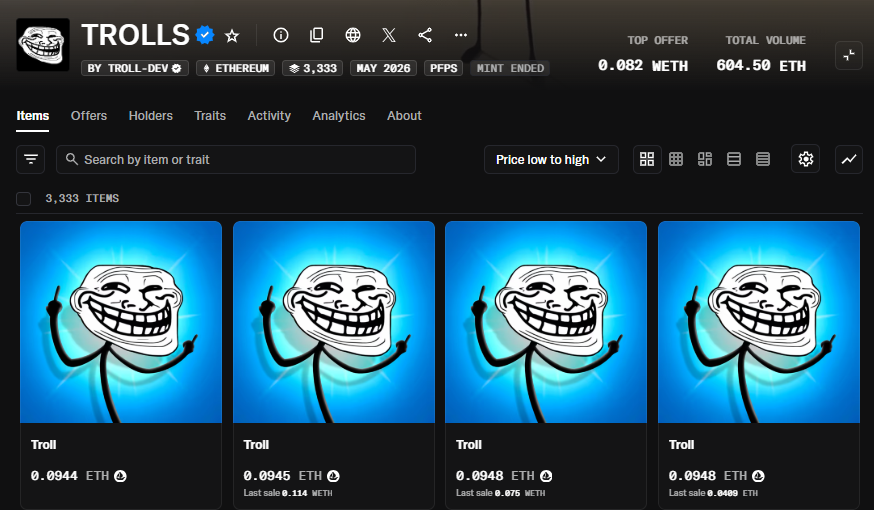Screen dimensions: 874x510
Task: Click the TOP OFFER 0.082 WETH value
Action: [x=643, y=66]
